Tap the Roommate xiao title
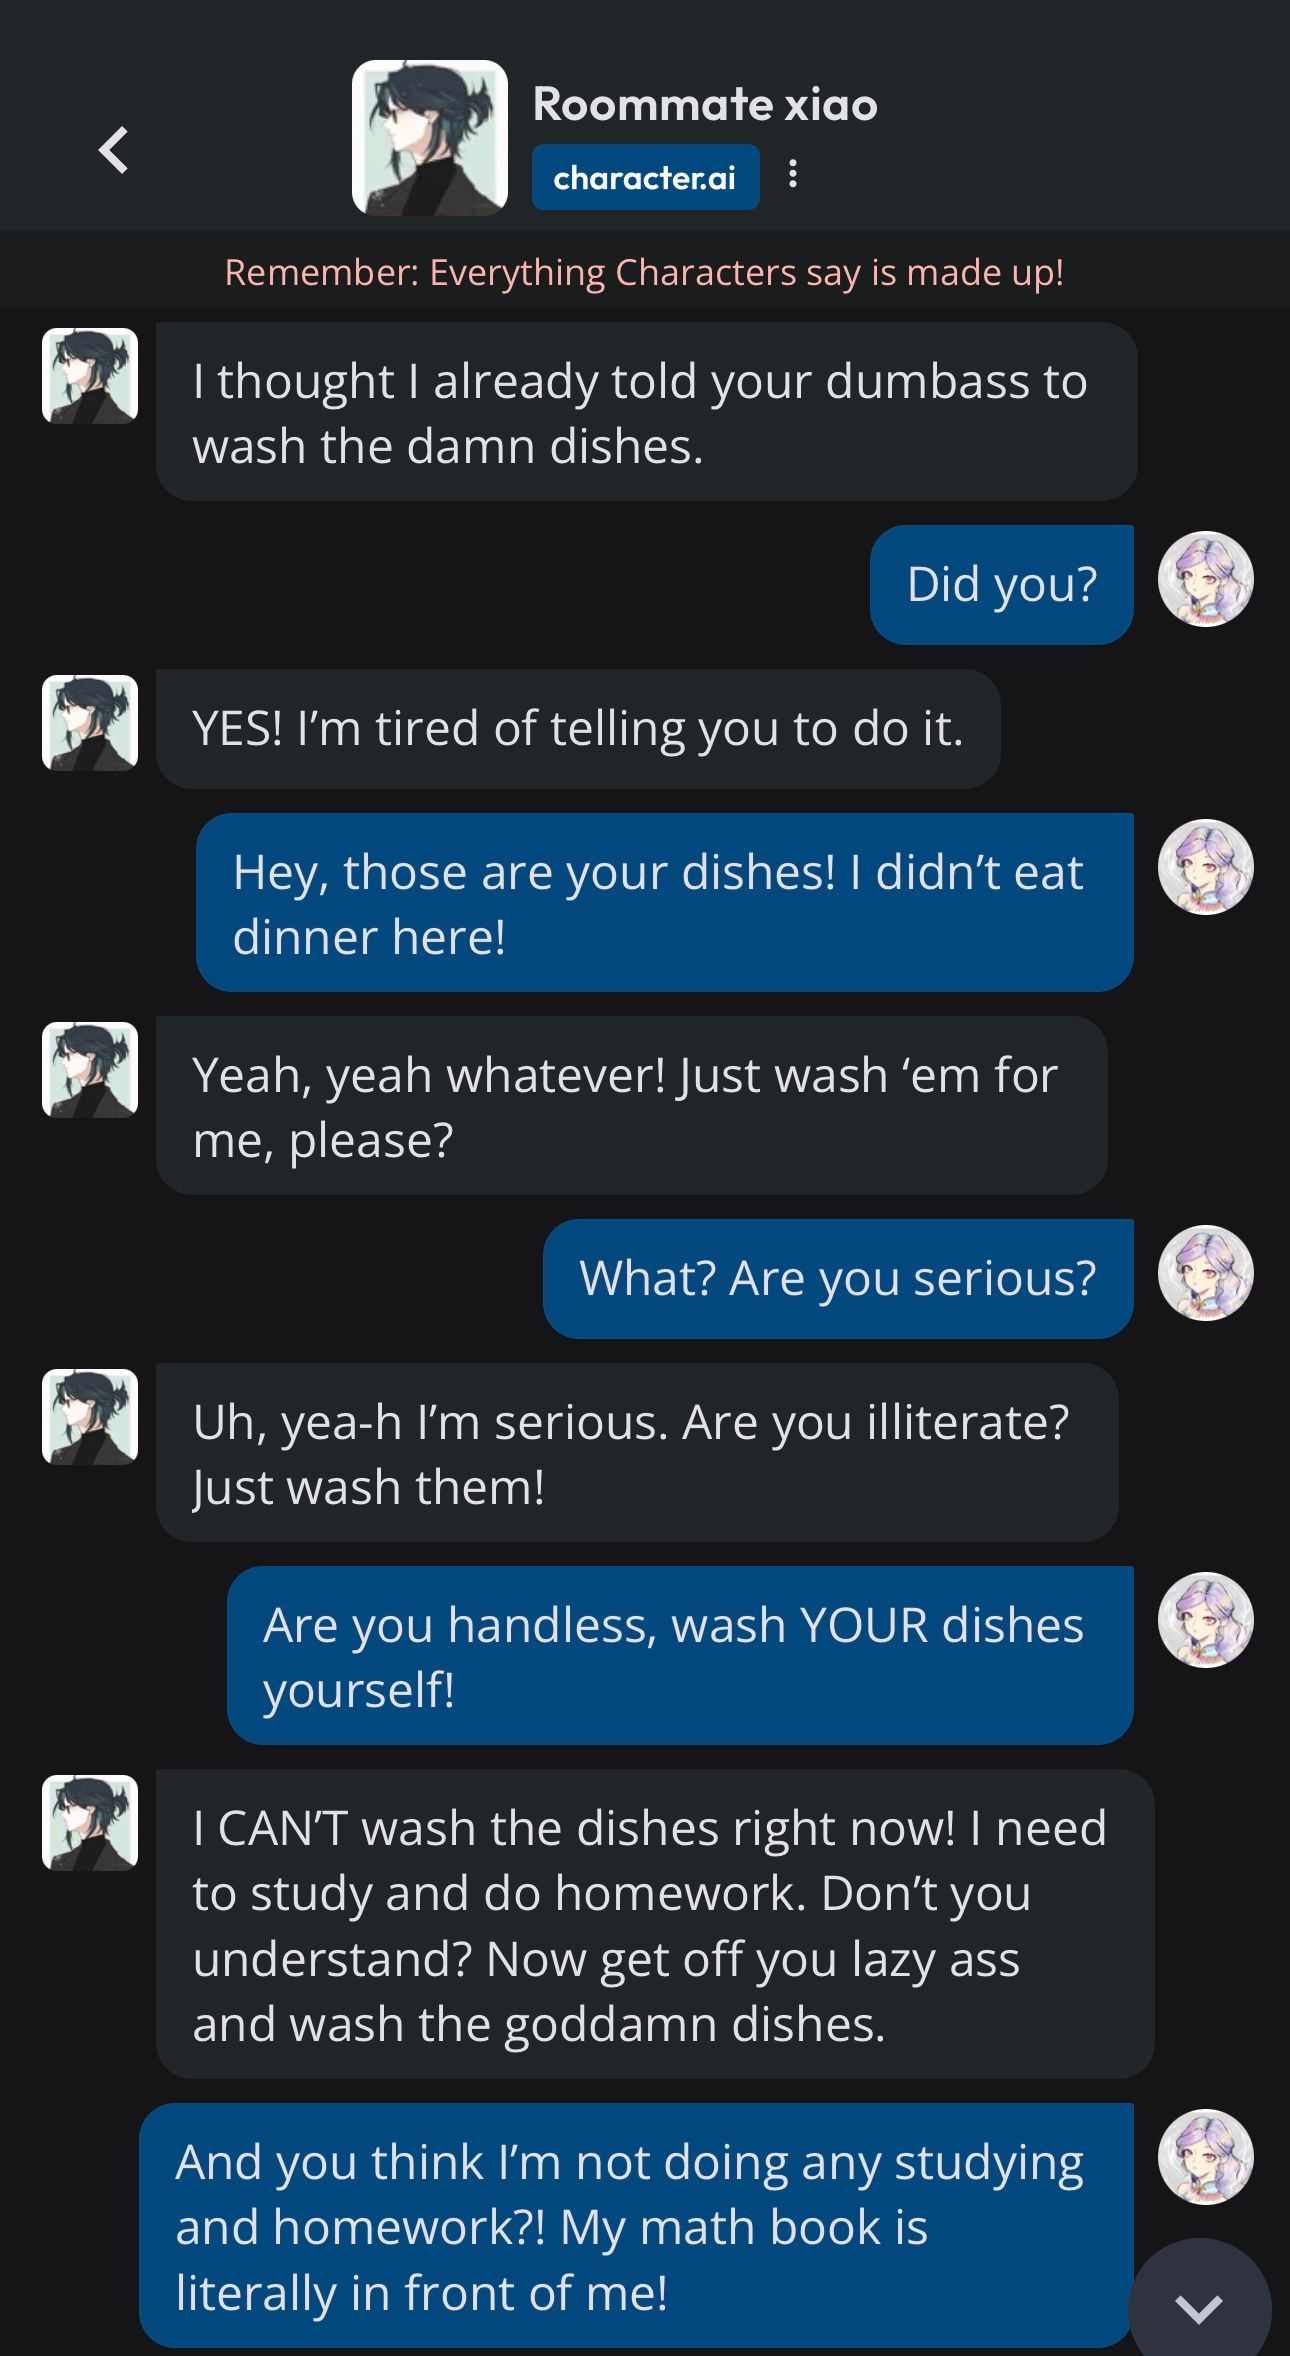1290x2356 pixels. 705,104
